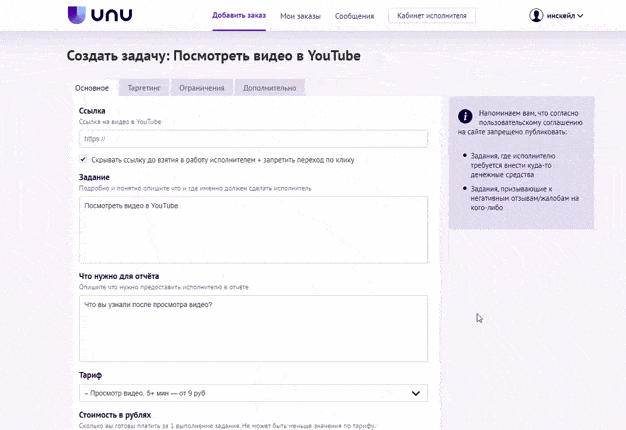The height and width of the screenshot is (430, 626).
Task: Click the Что нужно для отчёта text area
Action: 253,329
